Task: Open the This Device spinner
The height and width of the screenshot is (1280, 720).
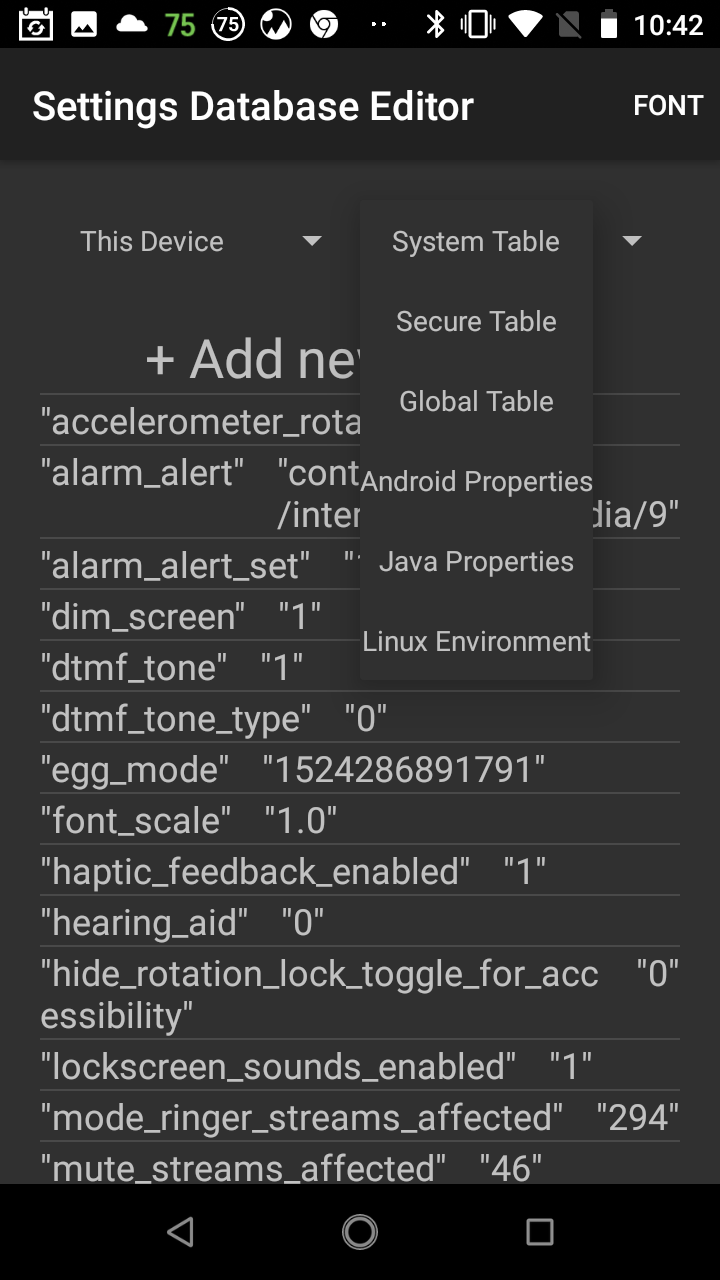Action: pos(151,240)
